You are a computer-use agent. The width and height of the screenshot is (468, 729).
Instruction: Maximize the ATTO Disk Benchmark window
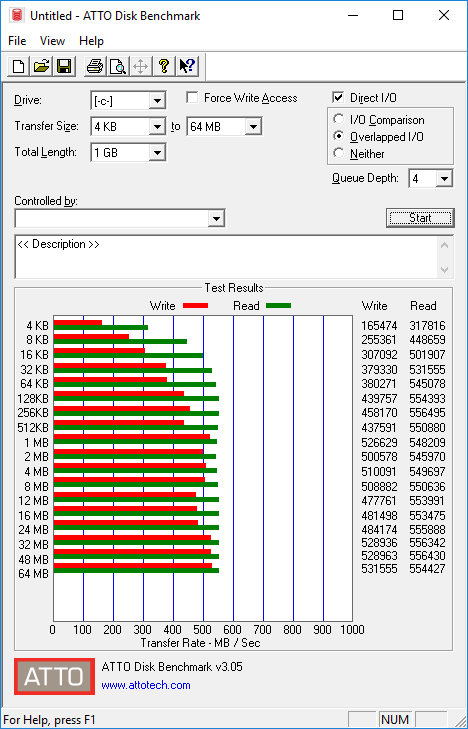pyautogui.click(x=398, y=15)
